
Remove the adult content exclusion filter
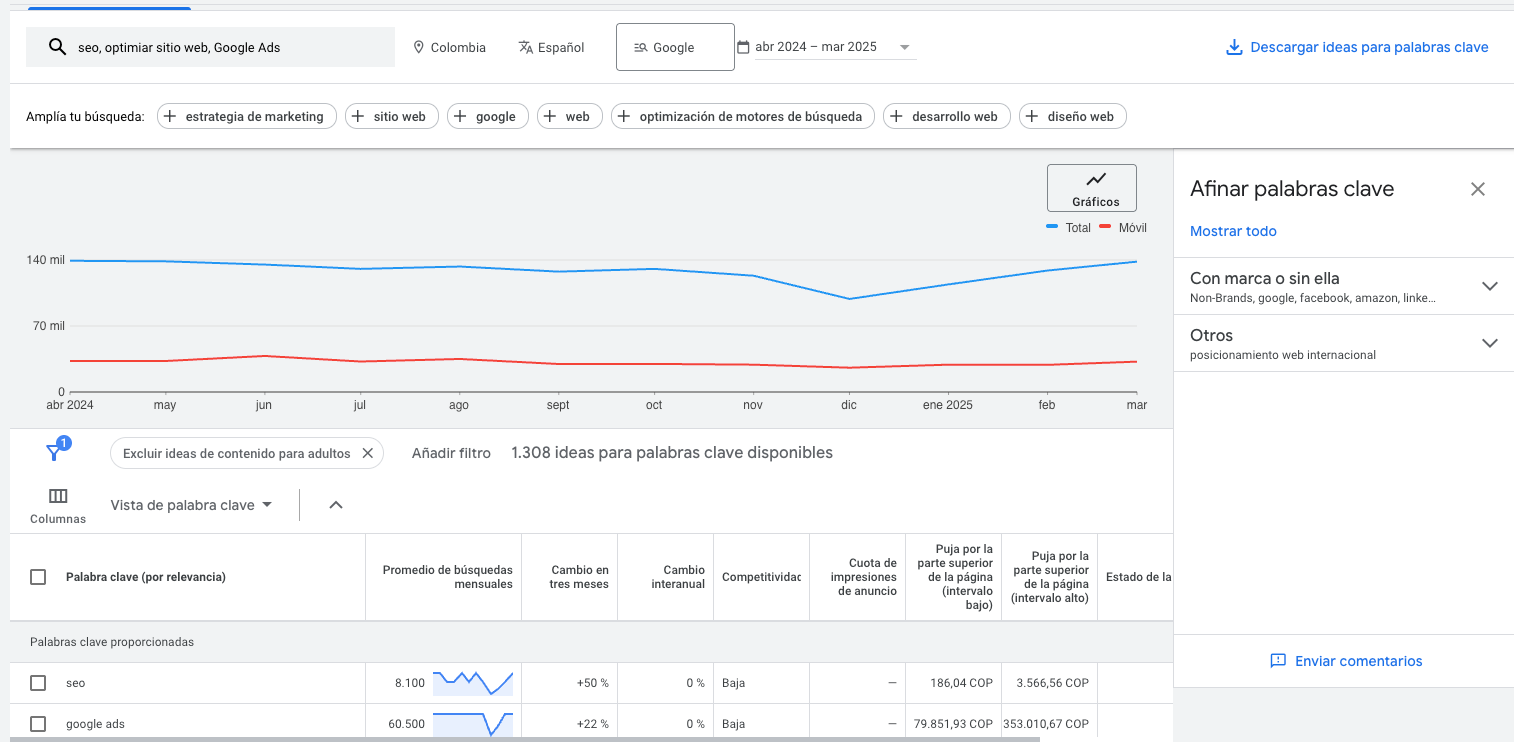367,453
